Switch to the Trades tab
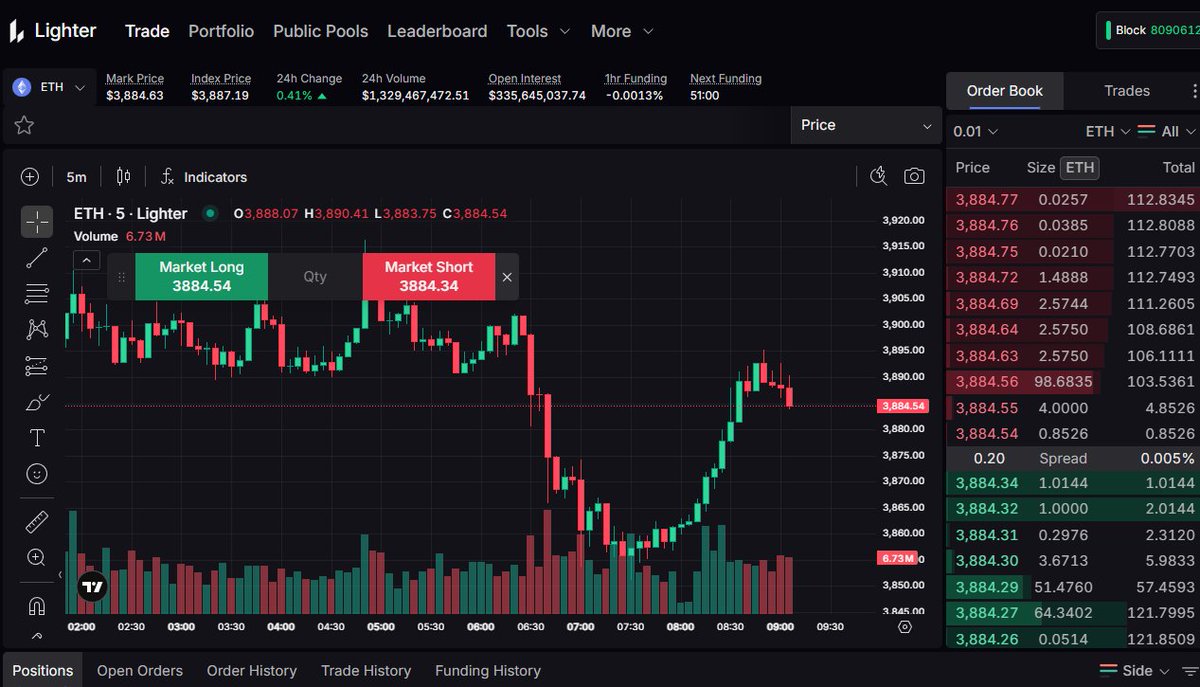The width and height of the screenshot is (1200, 687). pos(1128,90)
